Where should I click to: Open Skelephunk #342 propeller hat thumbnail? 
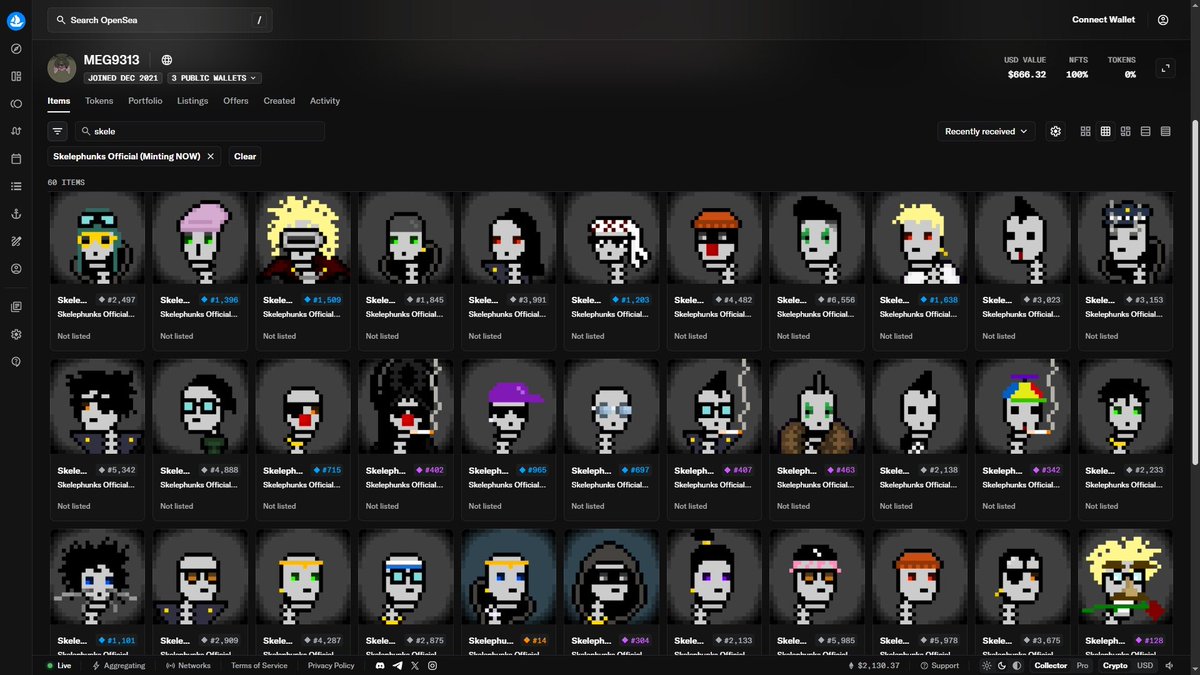[1022, 407]
